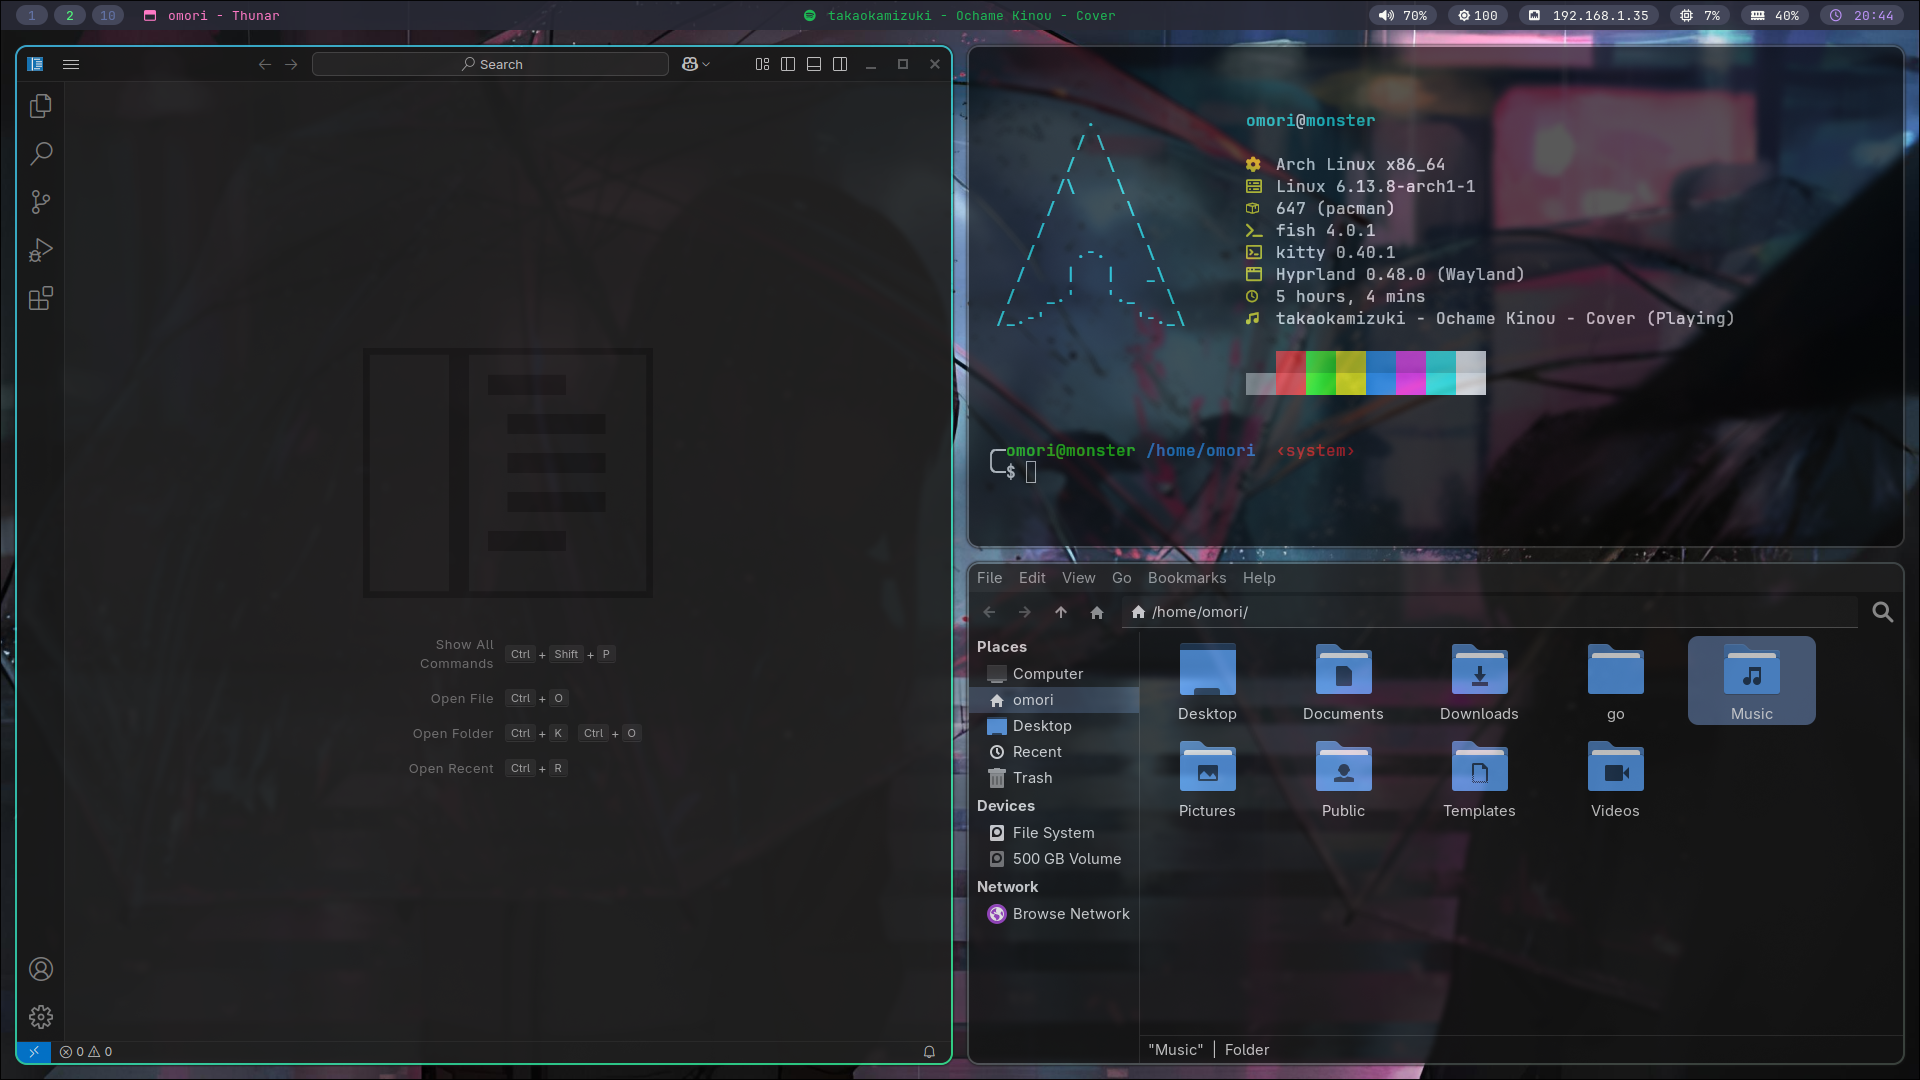The image size is (1920, 1080).
Task: Open the View menu in Thunar
Action: (x=1078, y=578)
